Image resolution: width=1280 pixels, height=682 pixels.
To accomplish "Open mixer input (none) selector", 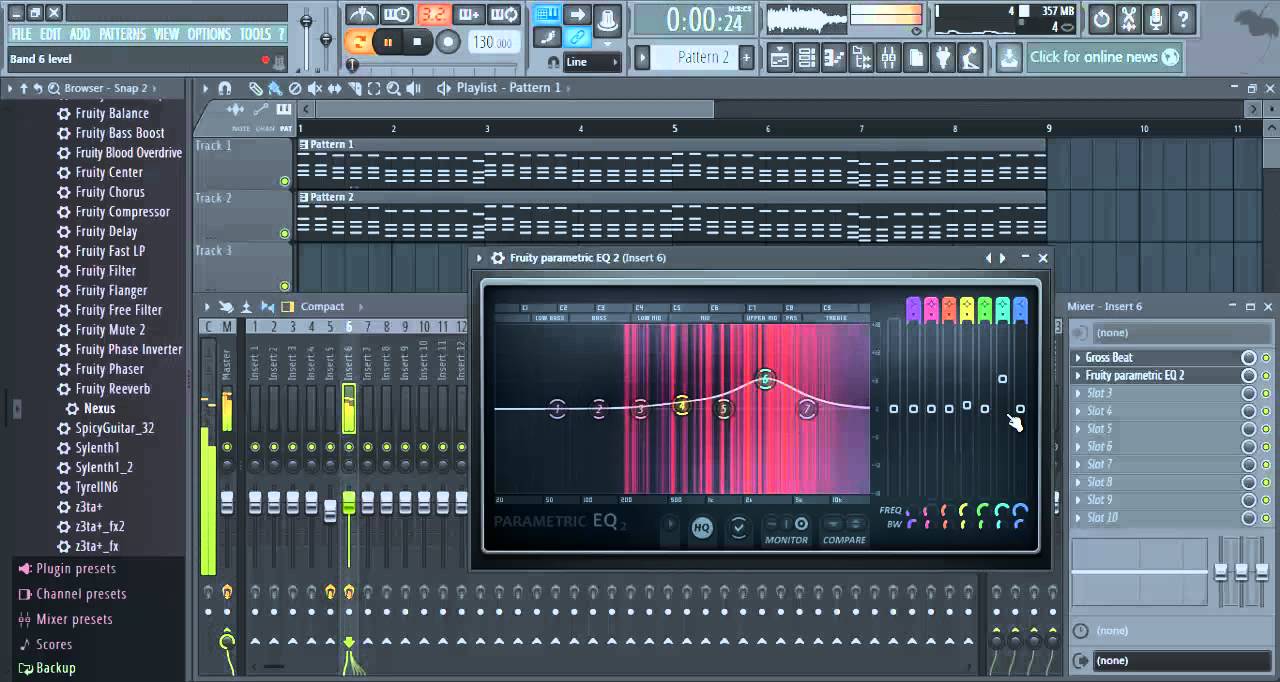I will click(x=1170, y=332).
